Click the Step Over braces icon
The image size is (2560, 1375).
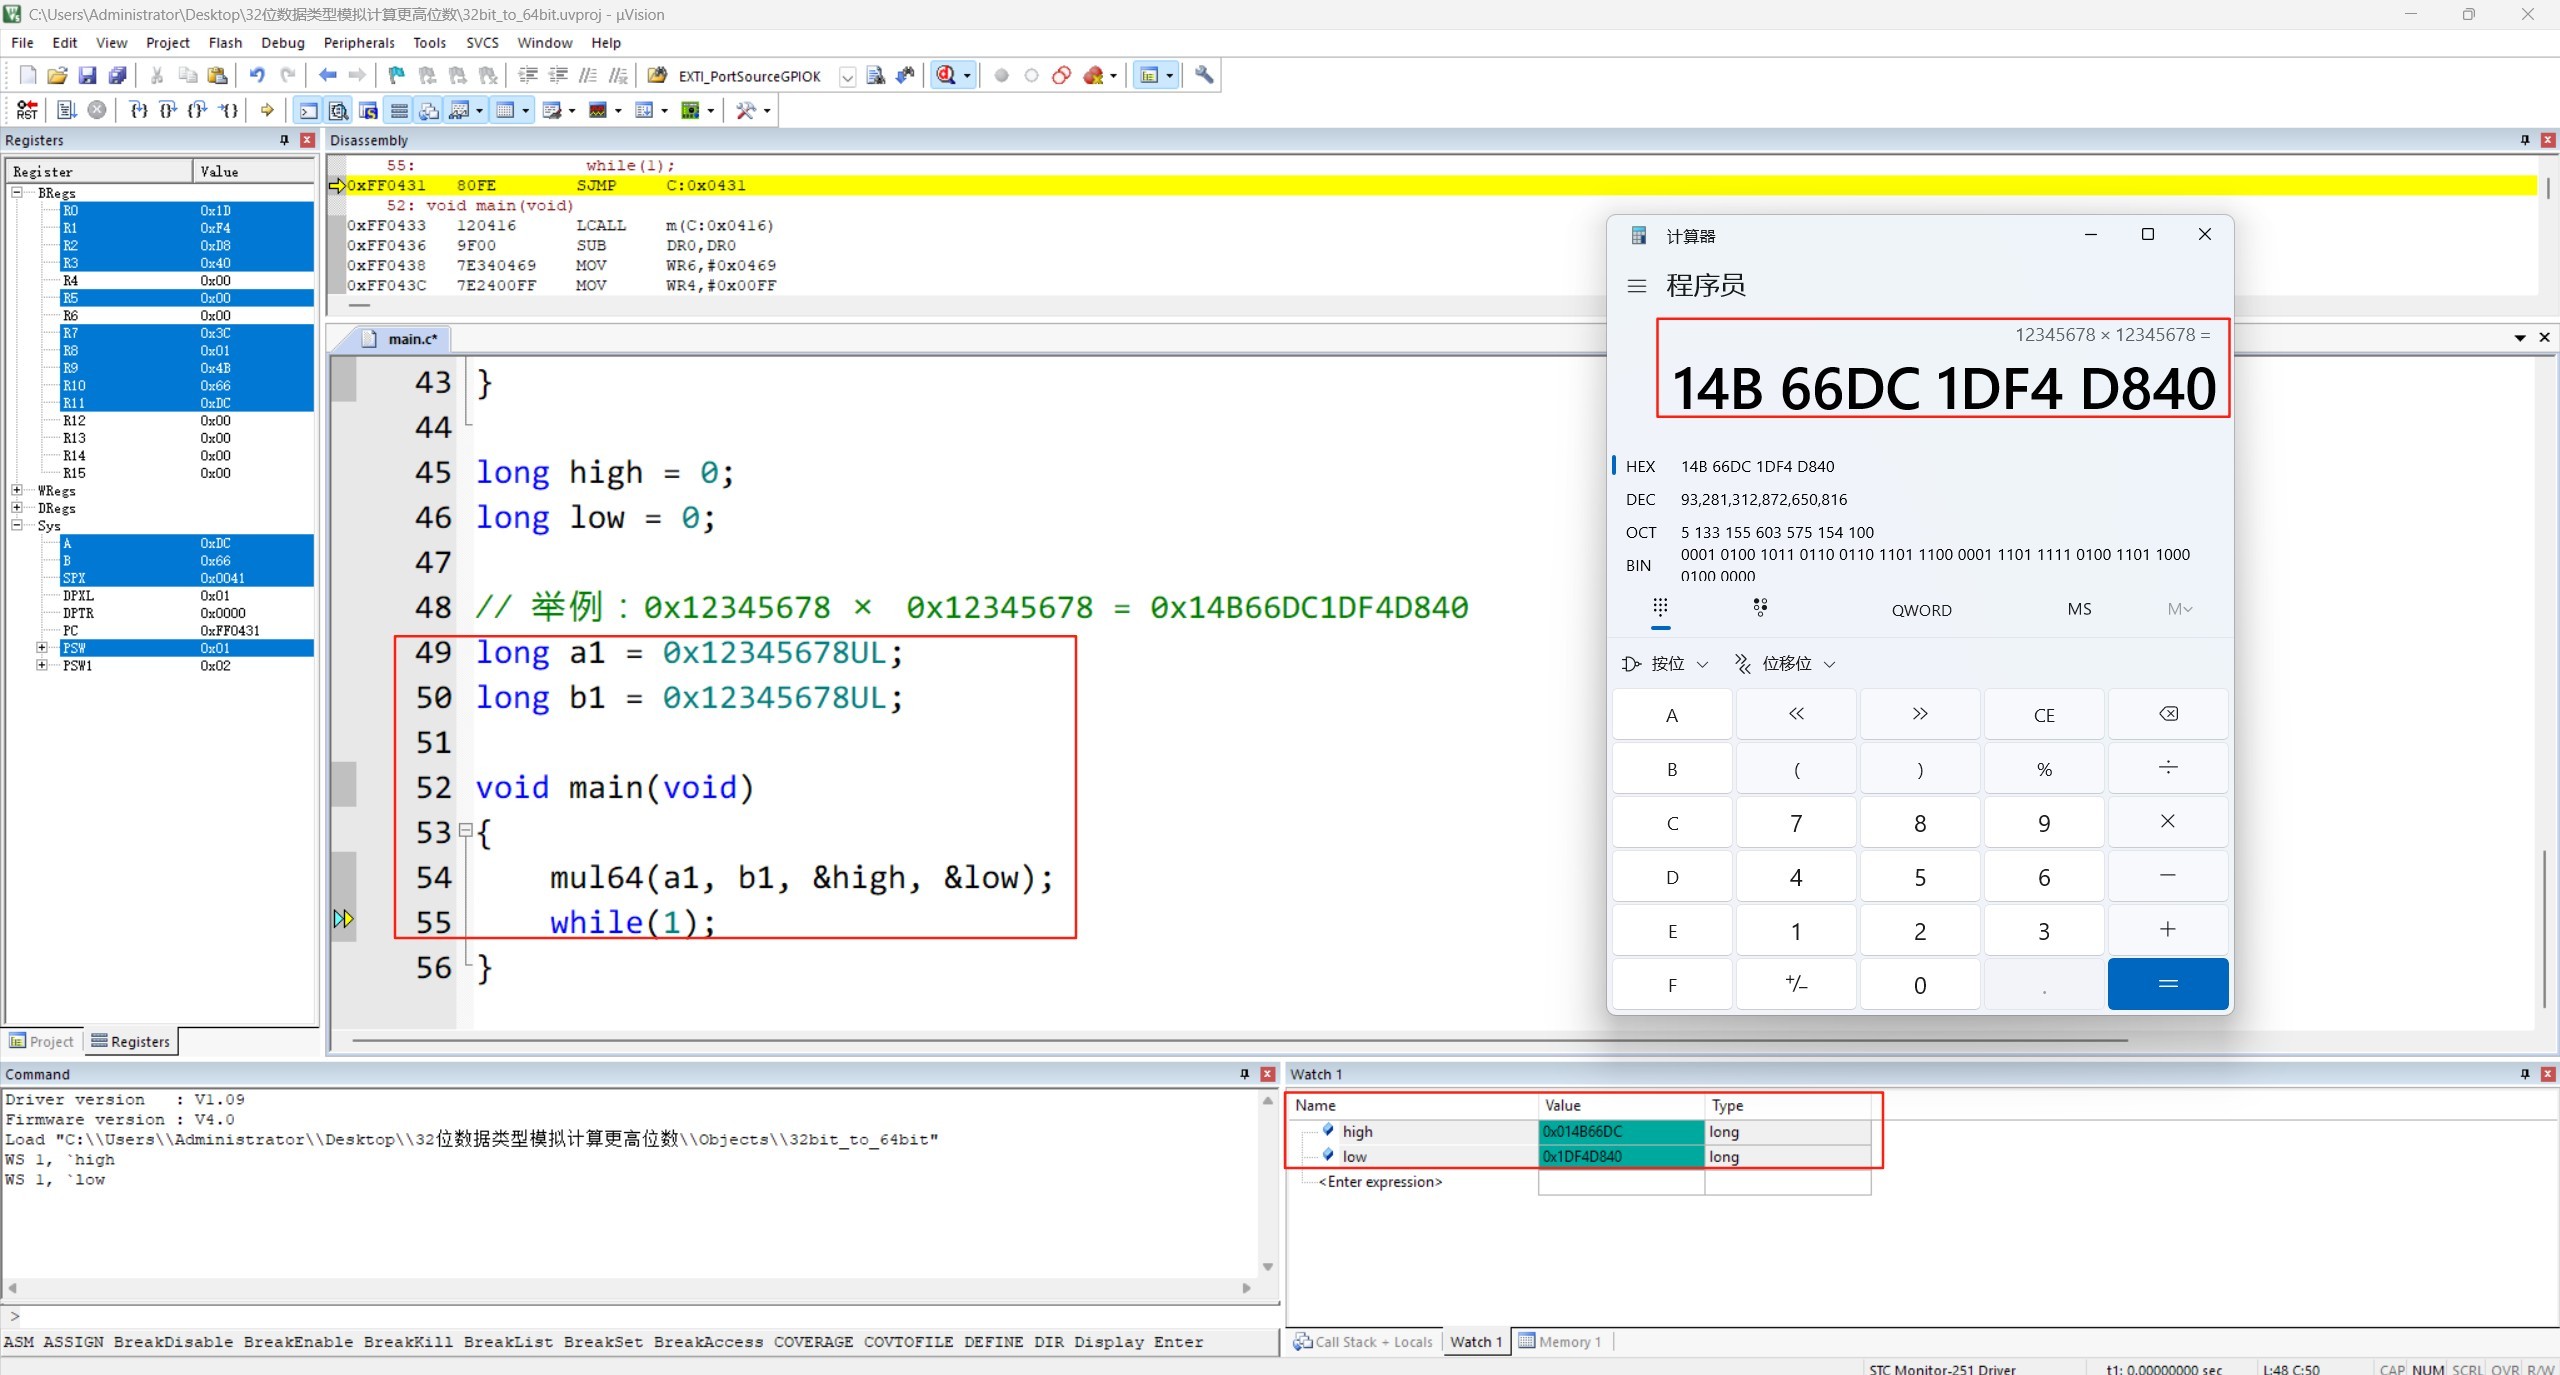(x=168, y=110)
